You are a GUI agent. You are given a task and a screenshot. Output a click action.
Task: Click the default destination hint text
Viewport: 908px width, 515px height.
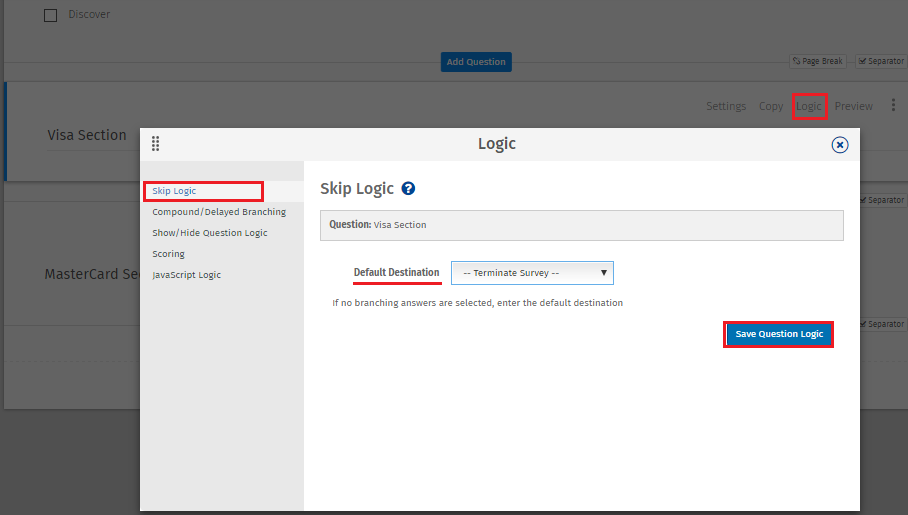[x=477, y=303]
